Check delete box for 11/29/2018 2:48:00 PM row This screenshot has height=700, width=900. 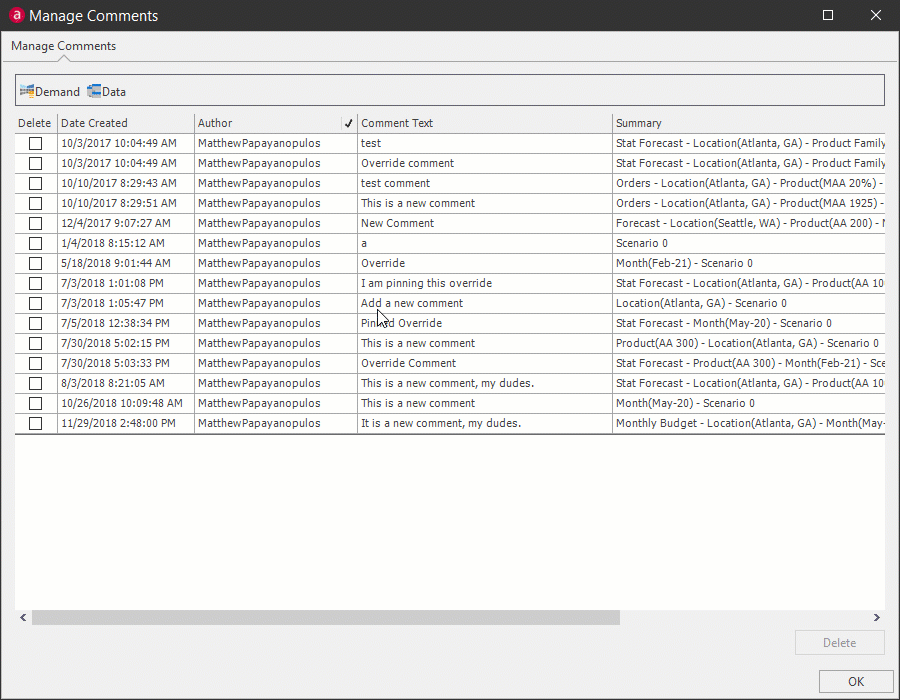(x=36, y=423)
